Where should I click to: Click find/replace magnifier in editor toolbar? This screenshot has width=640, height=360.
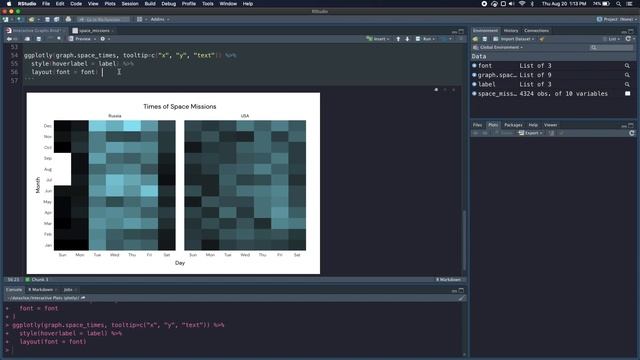click(59, 39)
